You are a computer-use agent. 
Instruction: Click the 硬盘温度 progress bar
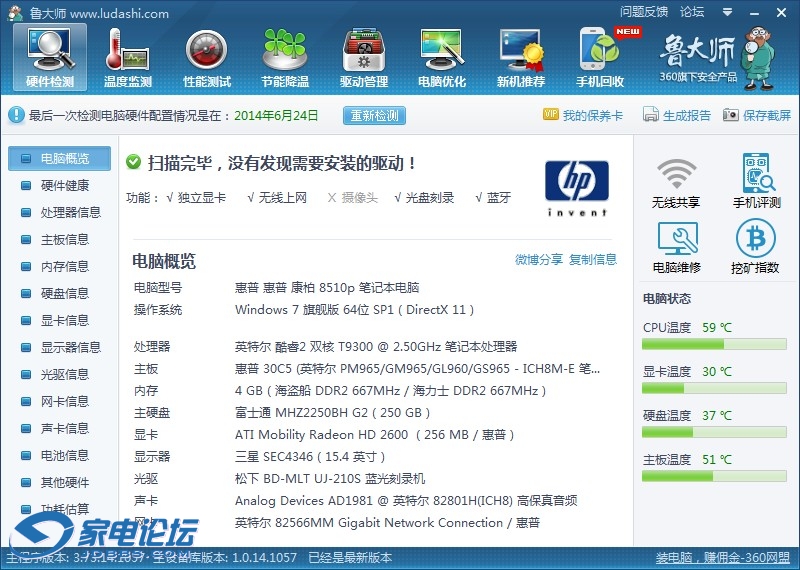point(714,433)
